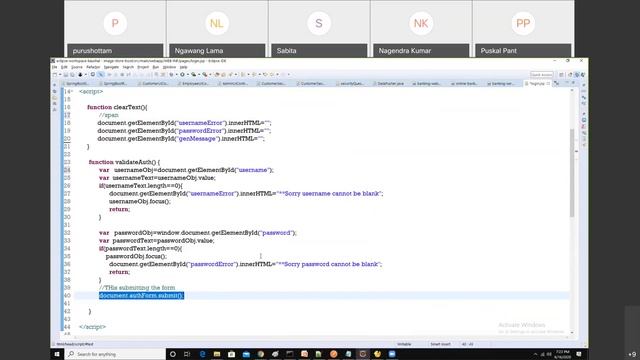Maximize the editor area
The width and height of the screenshot is (640, 360).
tap(573, 83)
